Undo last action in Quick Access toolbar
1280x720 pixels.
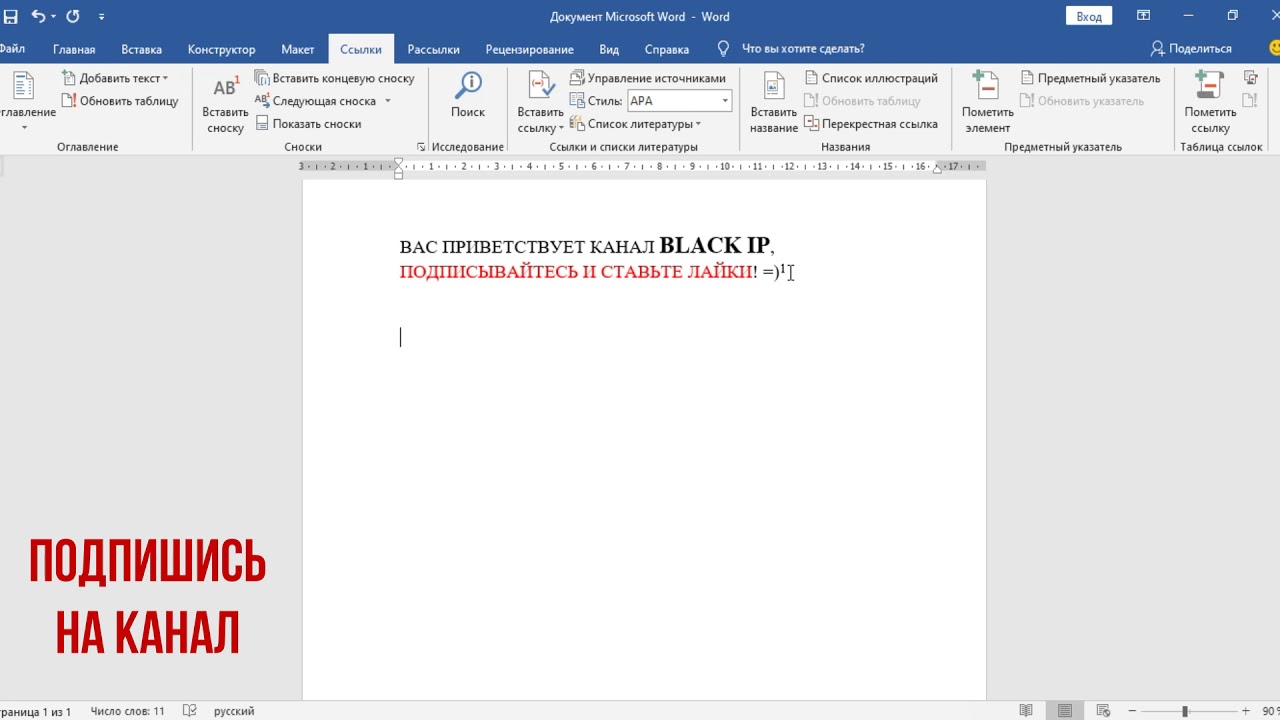point(37,16)
